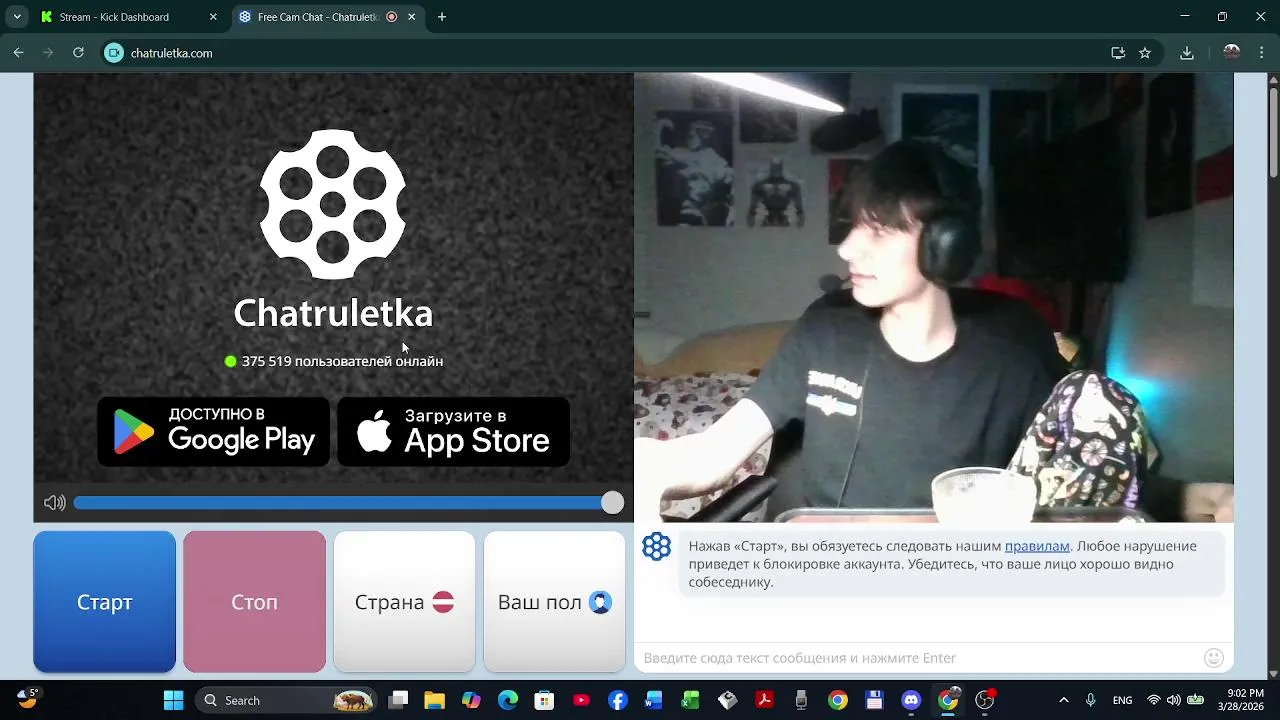The height and width of the screenshot is (720, 1280).
Task: Show hidden system tray icons
Action: click(x=1063, y=700)
